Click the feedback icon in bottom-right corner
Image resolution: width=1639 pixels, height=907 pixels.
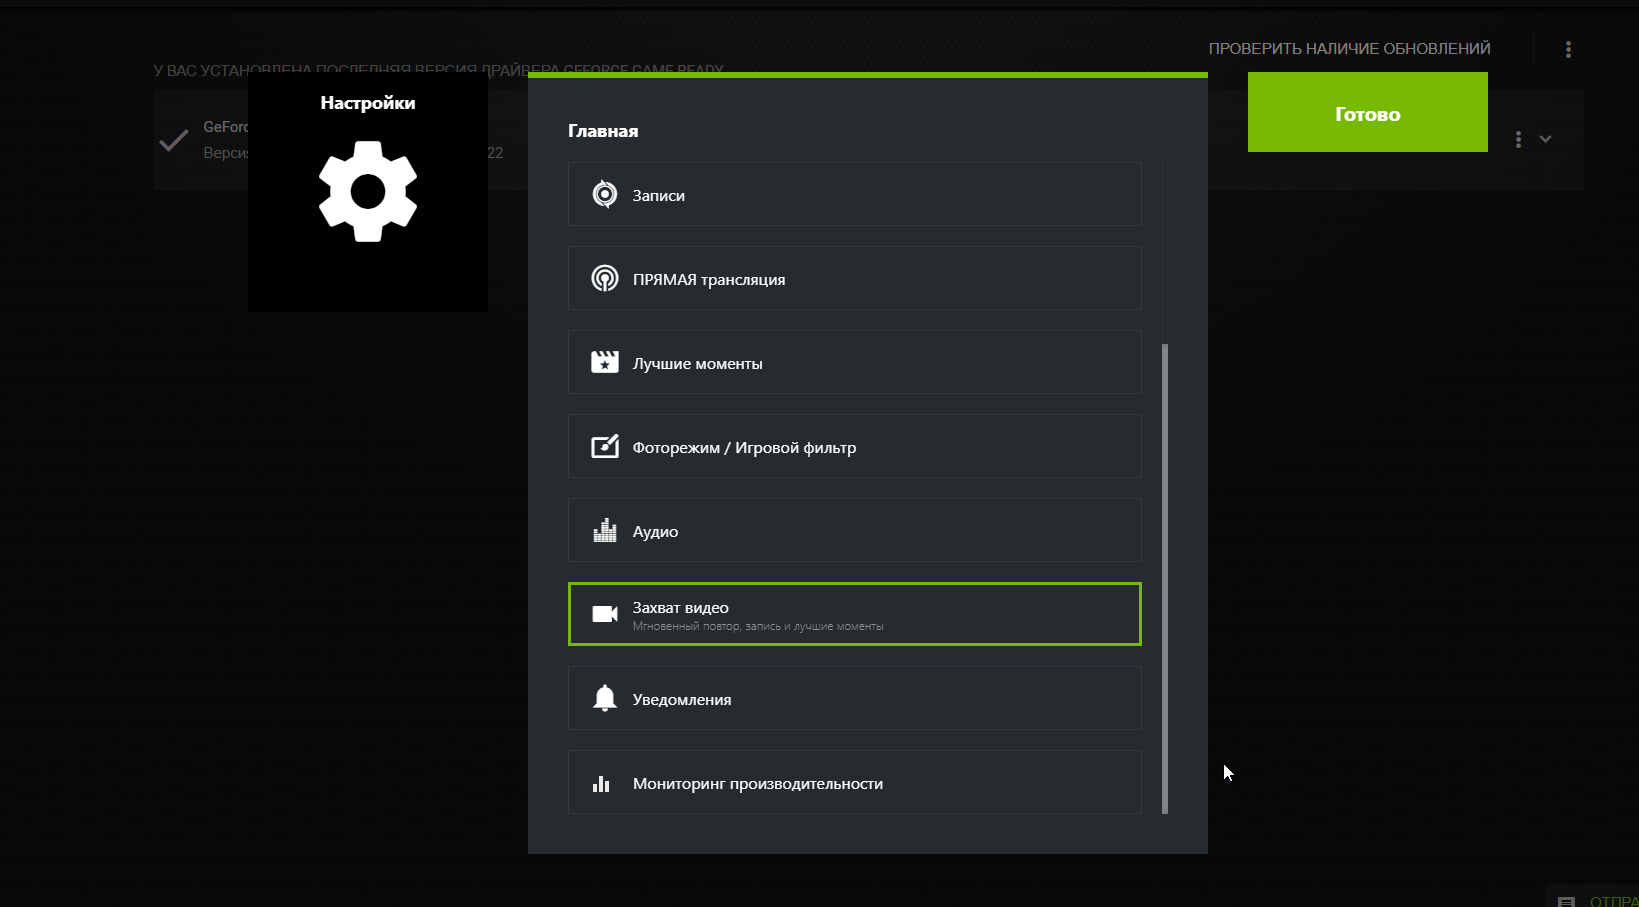pyautogui.click(x=1566, y=900)
